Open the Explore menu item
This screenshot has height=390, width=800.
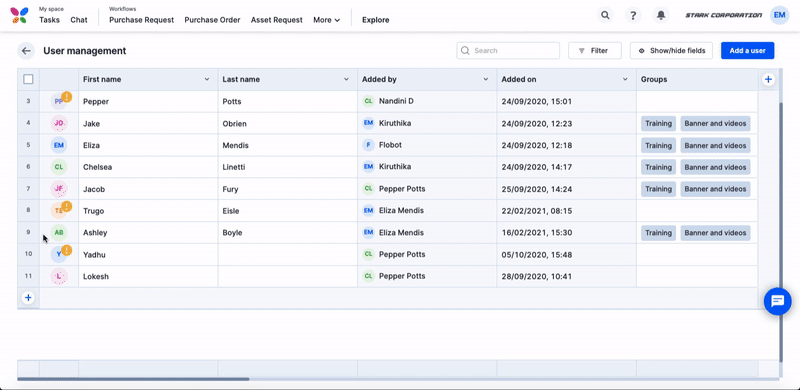point(376,20)
